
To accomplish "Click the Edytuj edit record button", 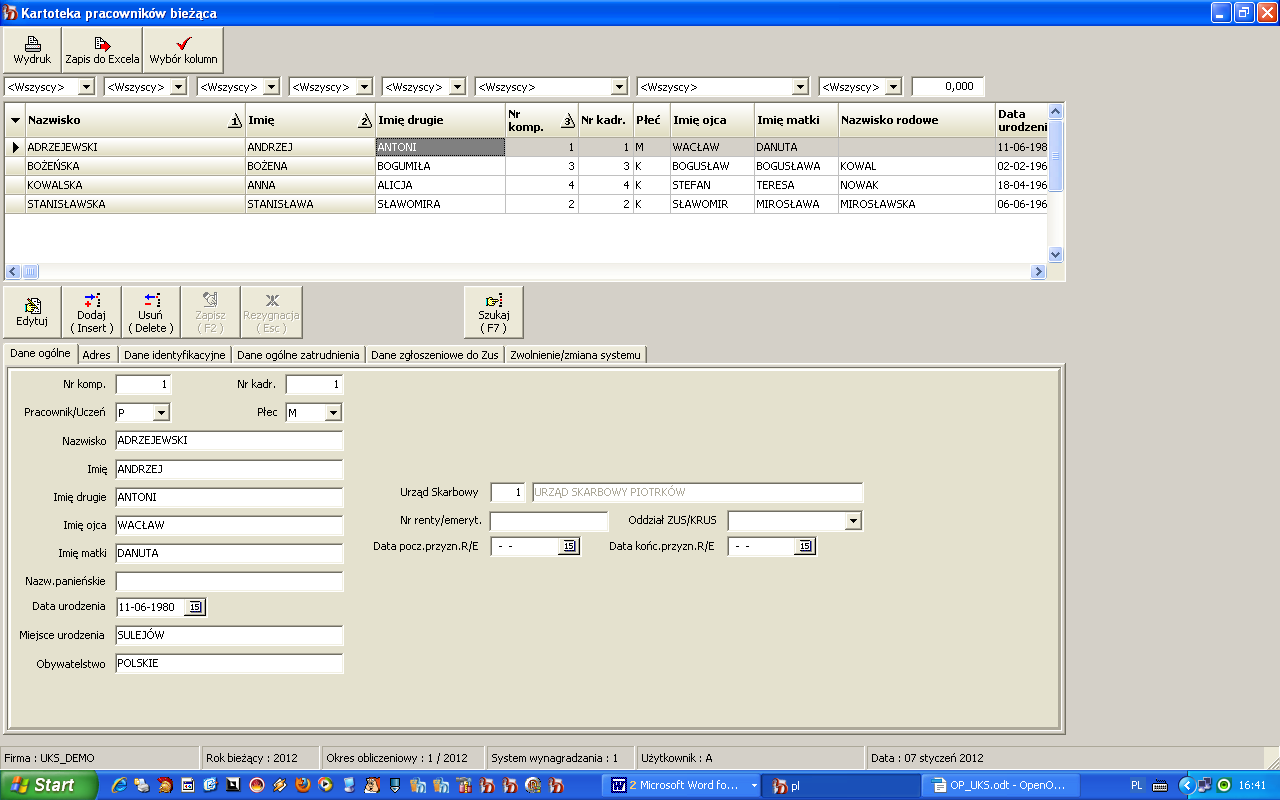I will click(x=32, y=312).
